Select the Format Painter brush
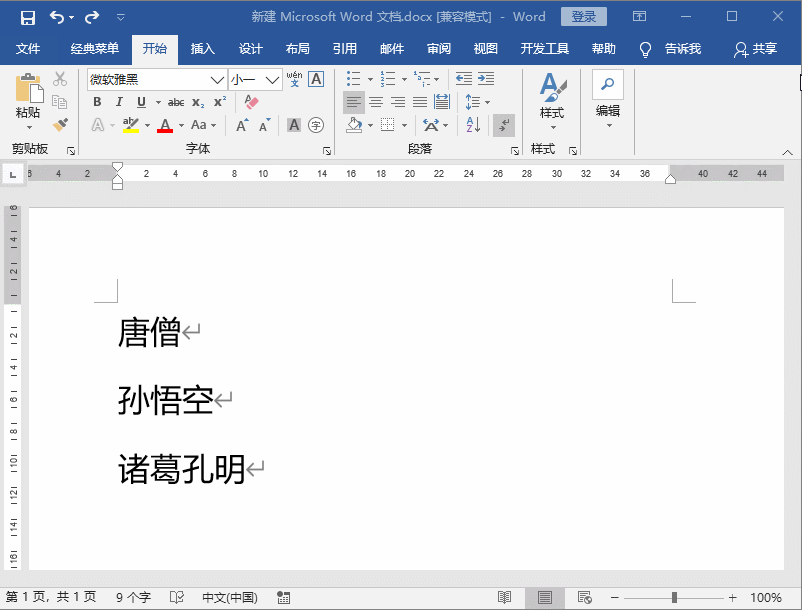802x610 pixels. pyautogui.click(x=60, y=124)
